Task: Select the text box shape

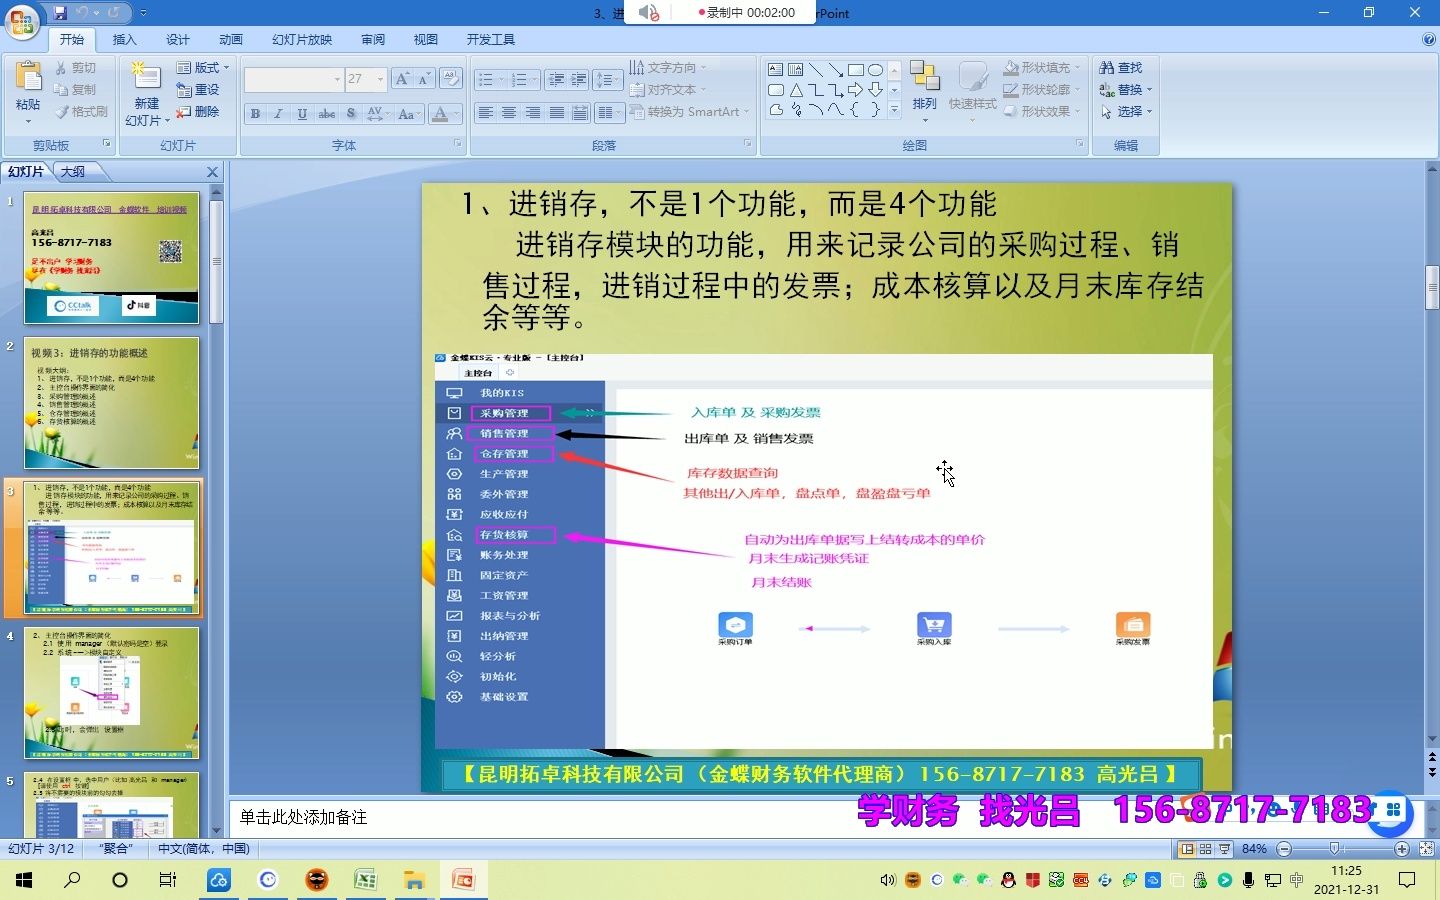Action: 776,70
